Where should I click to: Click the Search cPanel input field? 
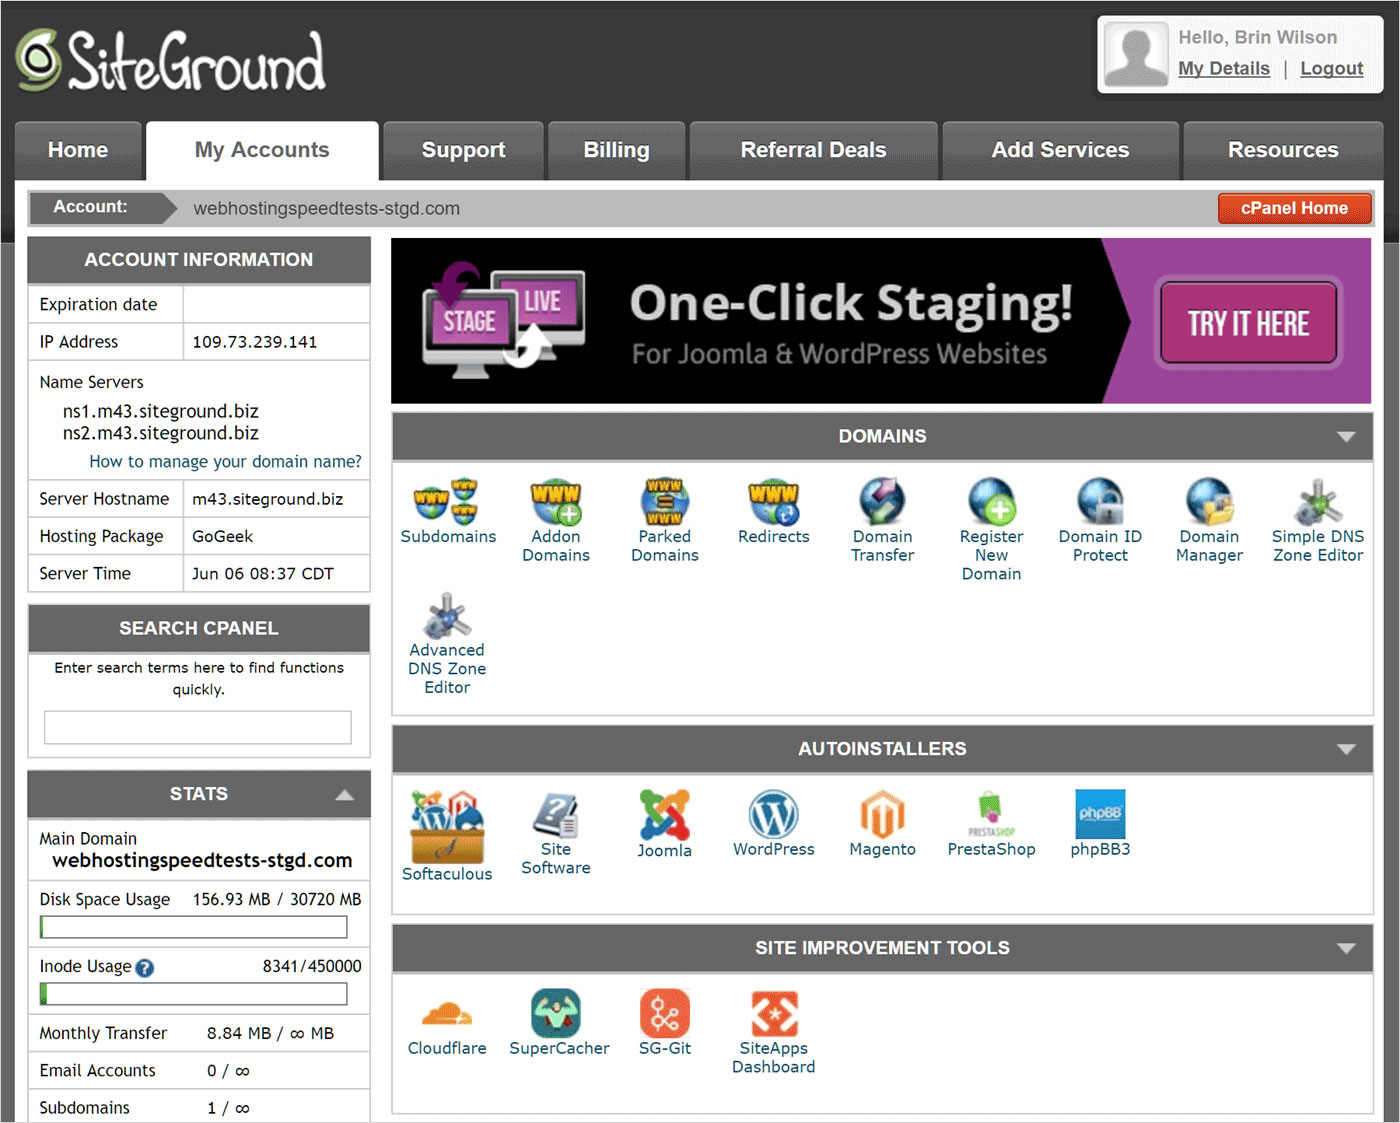coord(198,727)
